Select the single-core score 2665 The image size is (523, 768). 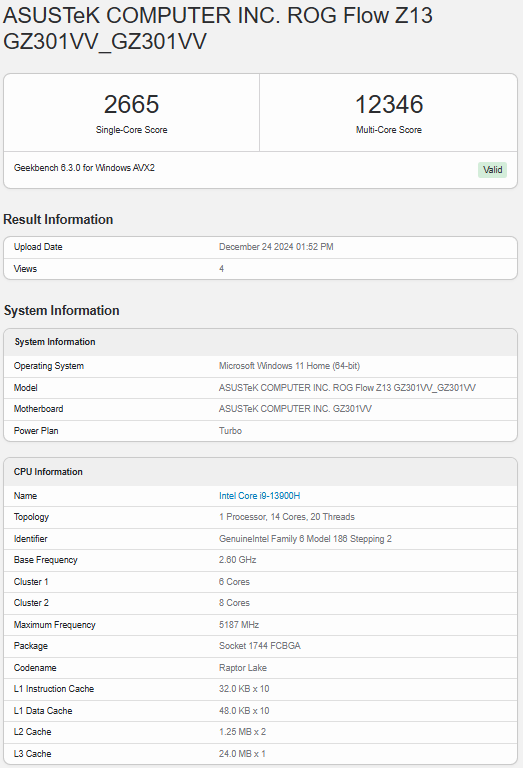[131, 104]
